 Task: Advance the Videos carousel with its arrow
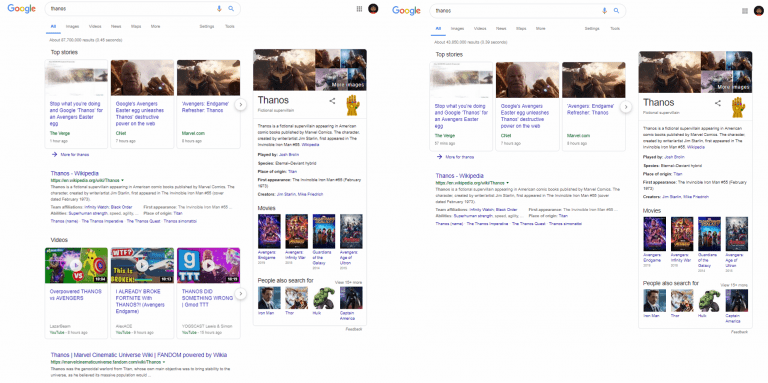tap(240, 293)
